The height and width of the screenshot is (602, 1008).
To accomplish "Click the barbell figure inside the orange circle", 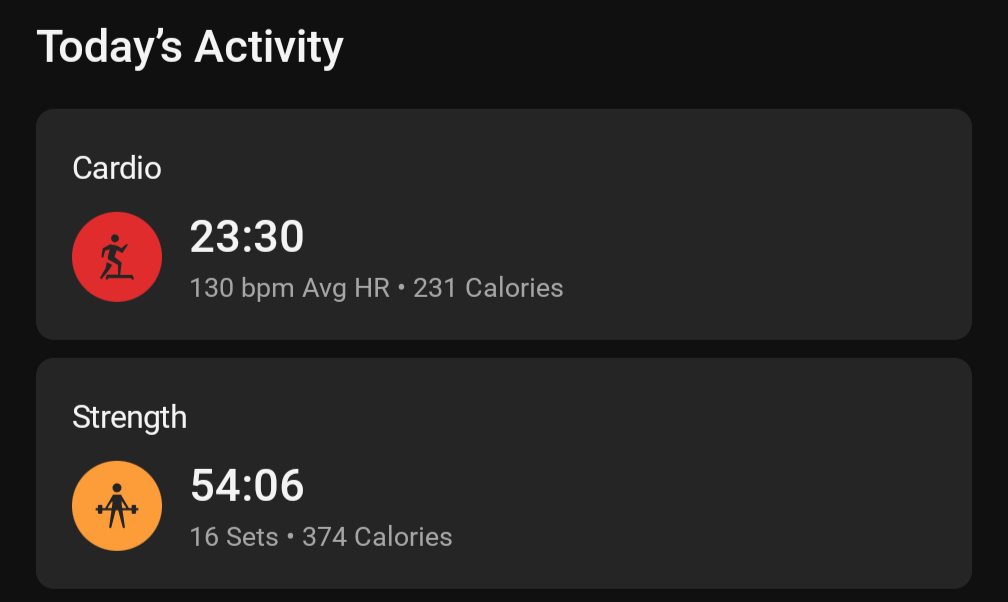I will coord(117,506).
